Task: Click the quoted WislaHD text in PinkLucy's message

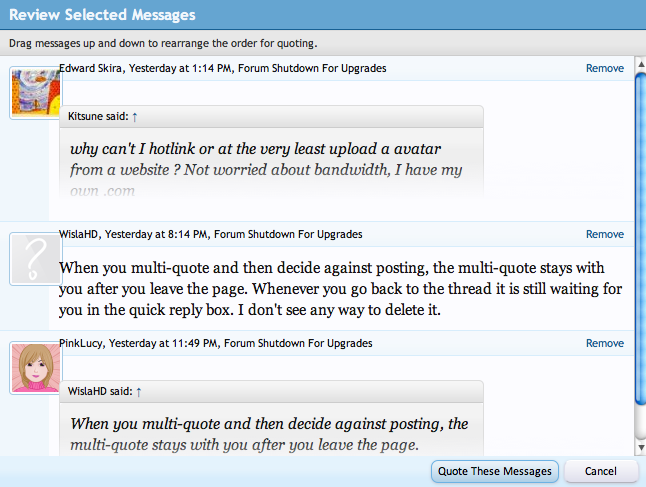Action: pos(270,434)
